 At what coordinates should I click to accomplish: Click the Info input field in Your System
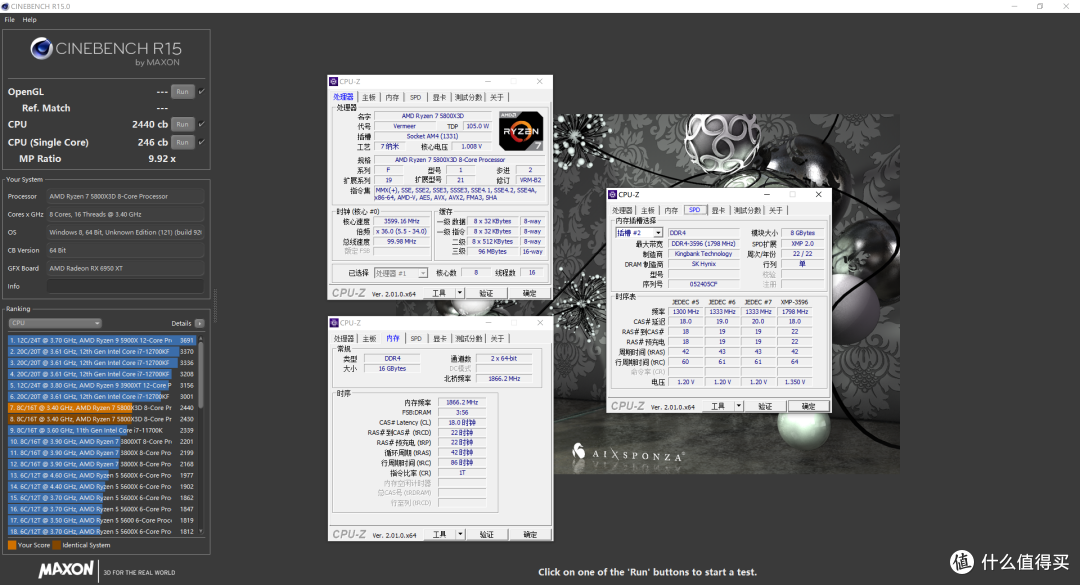click(x=125, y=286)
